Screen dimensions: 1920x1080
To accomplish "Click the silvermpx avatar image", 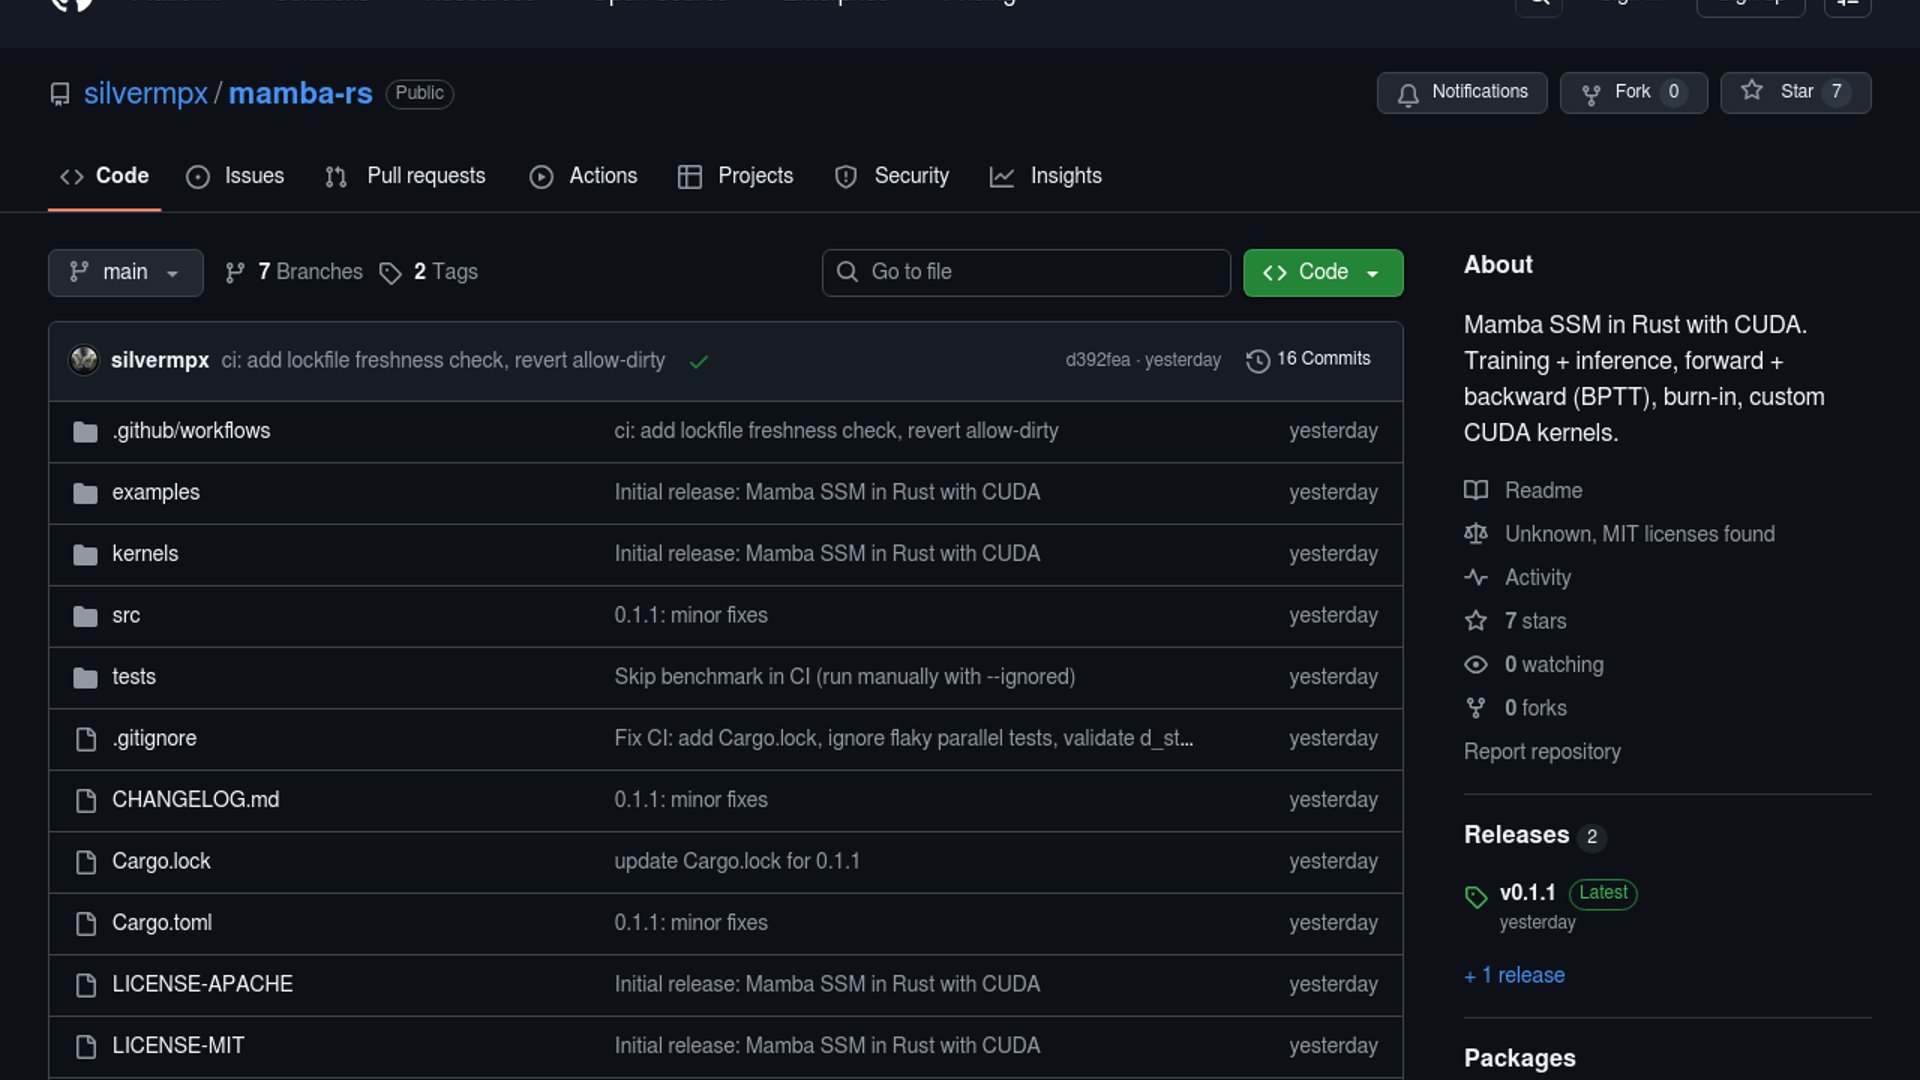I will [84, 360].
